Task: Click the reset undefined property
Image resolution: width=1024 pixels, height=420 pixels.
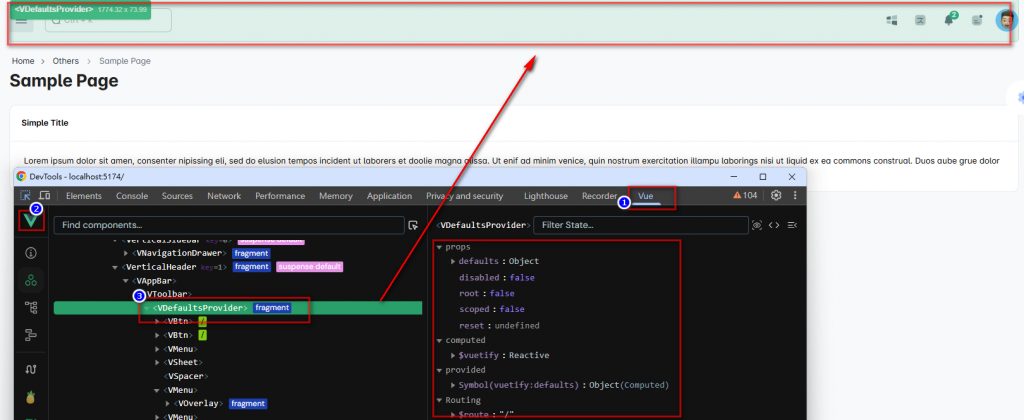Action: click(x=499, y=325)
